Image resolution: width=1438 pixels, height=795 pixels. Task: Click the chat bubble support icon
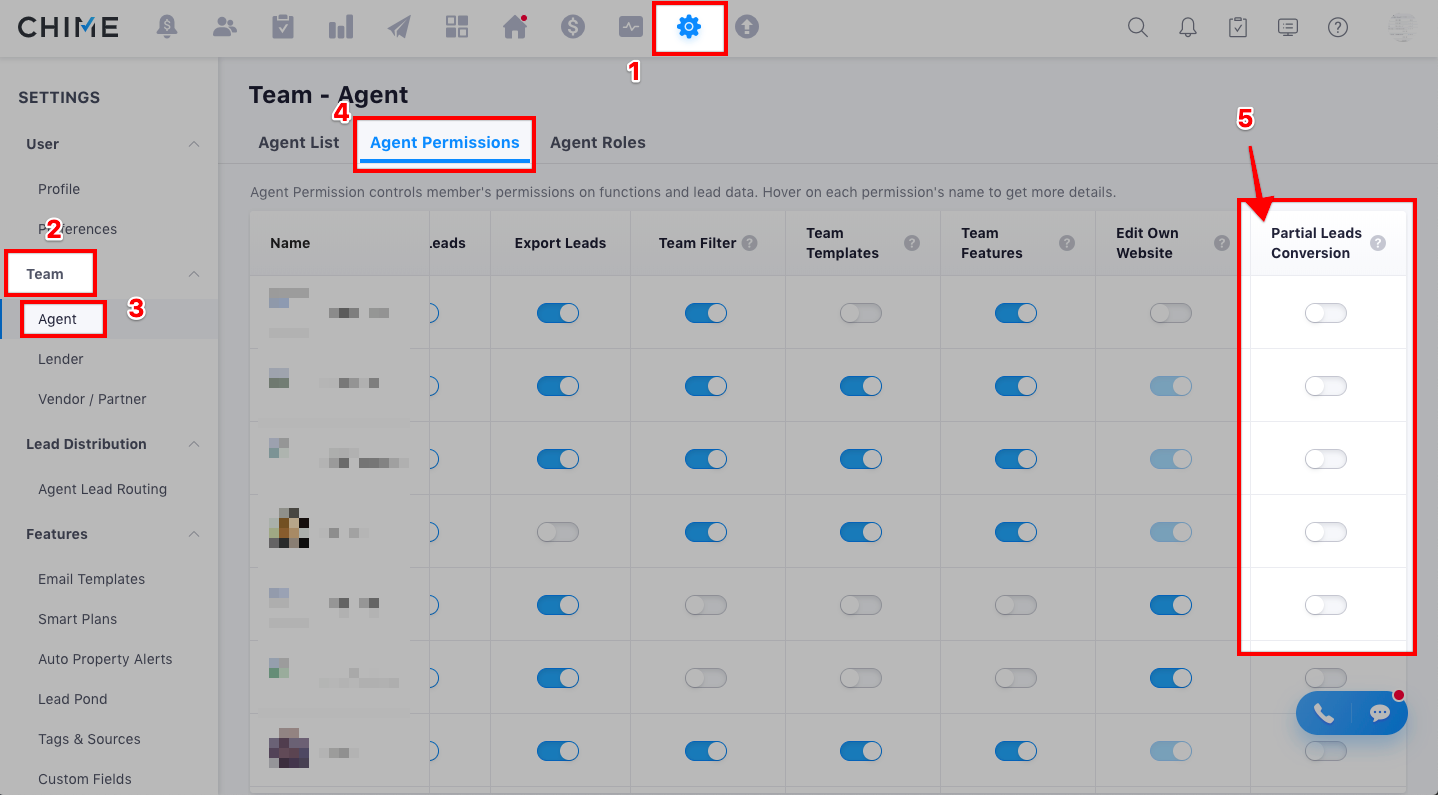(x=1380, y=713)
